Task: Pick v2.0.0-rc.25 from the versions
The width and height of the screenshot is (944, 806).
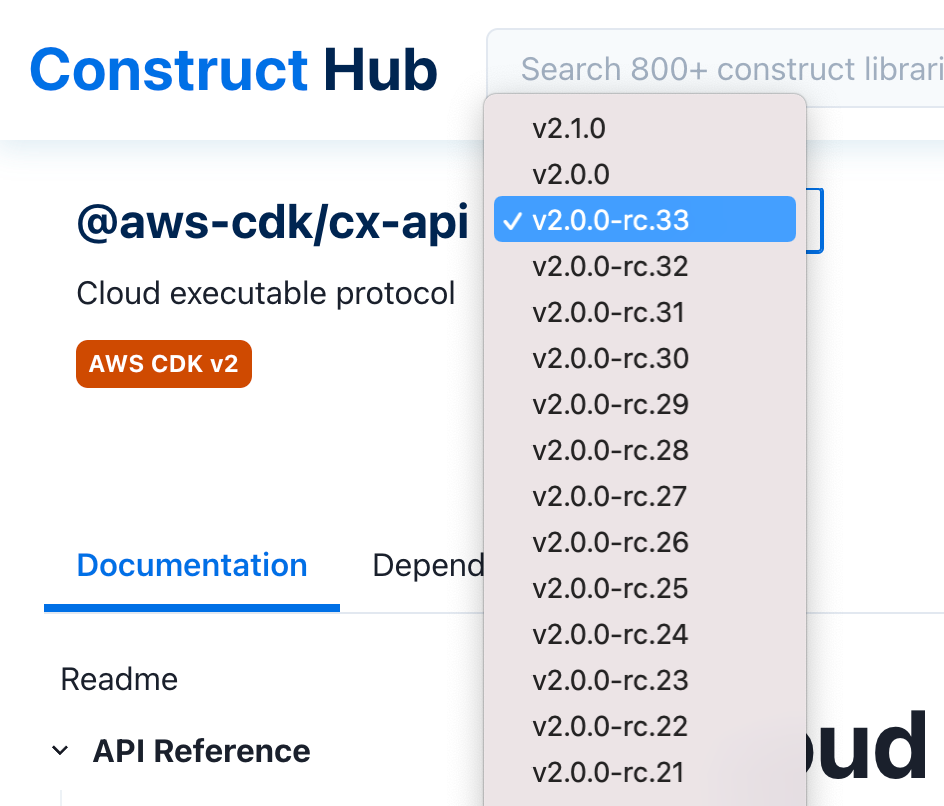Action: point(612,588)
